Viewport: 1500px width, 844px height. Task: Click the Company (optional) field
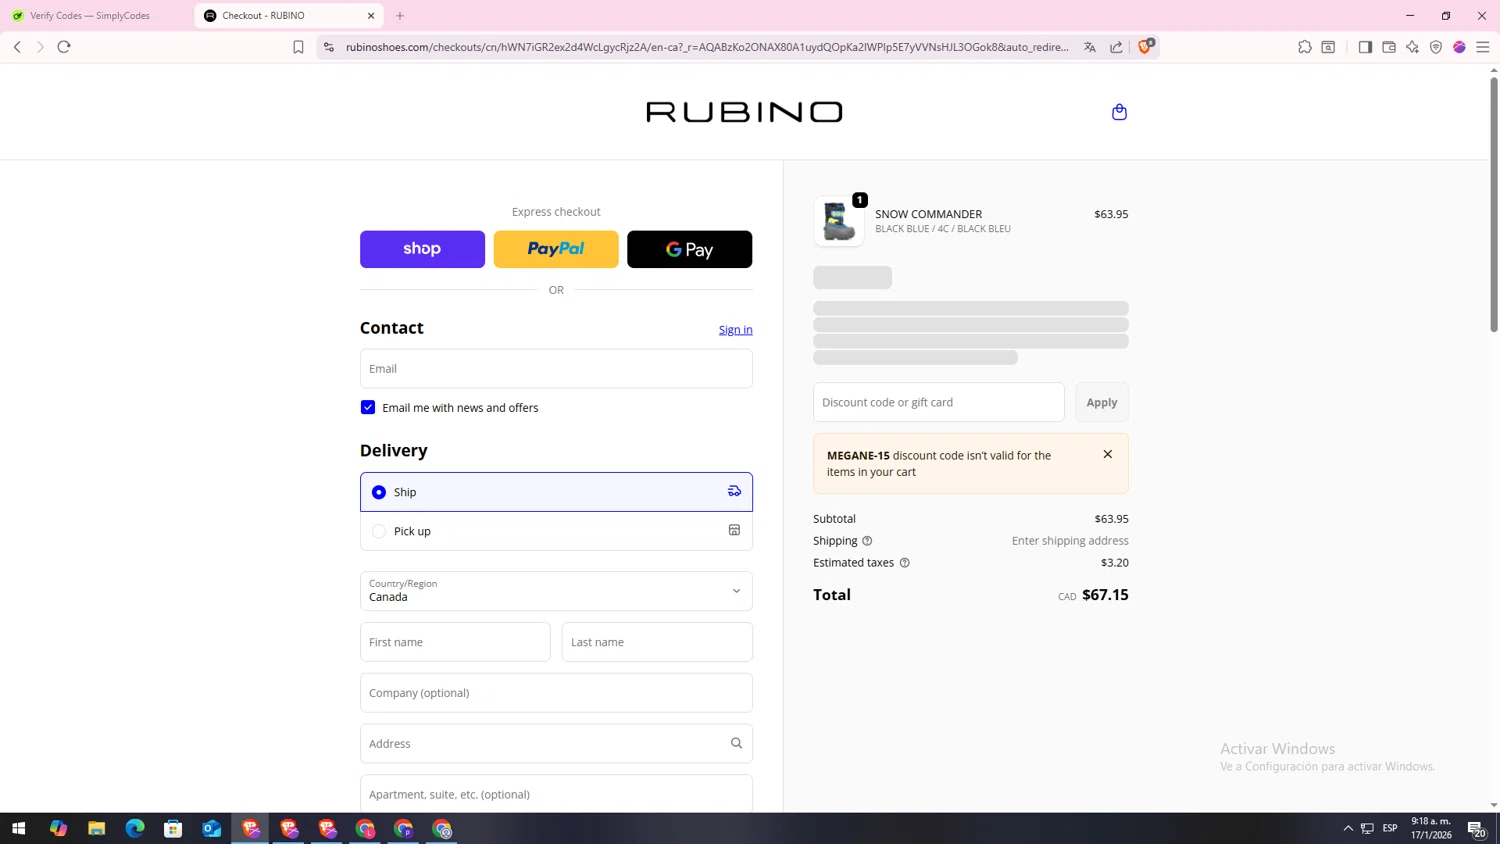(556, 693)
